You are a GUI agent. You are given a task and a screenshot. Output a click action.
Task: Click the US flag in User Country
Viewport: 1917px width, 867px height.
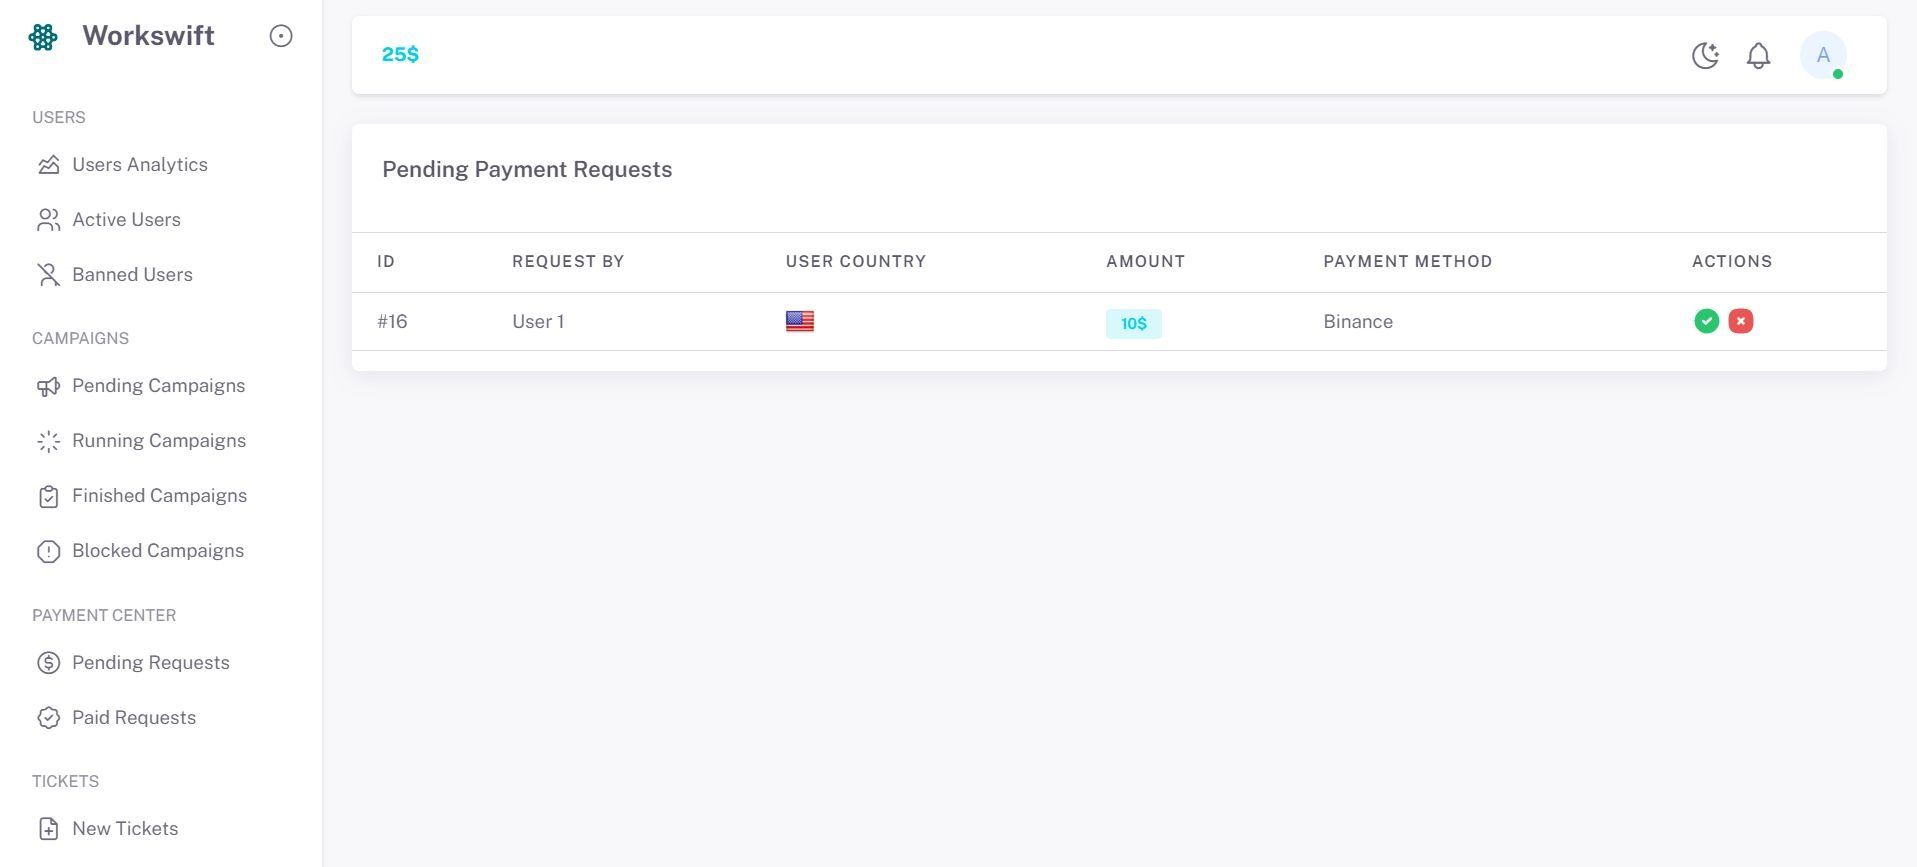click(799, 321)
